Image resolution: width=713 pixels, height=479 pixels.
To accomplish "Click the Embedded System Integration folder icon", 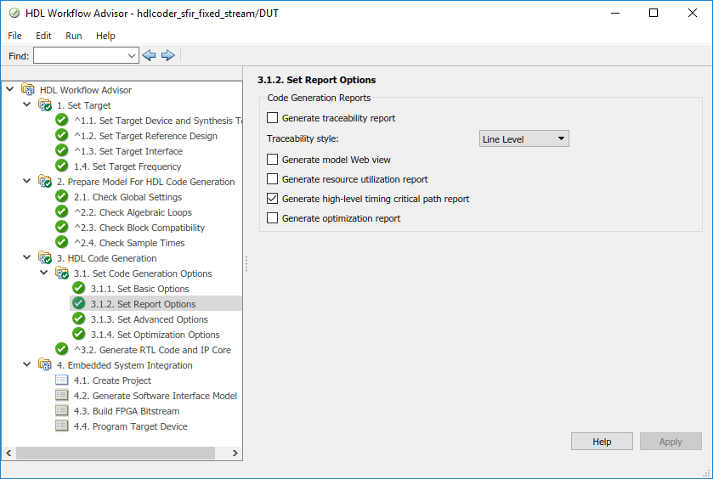I will (45, 365).
